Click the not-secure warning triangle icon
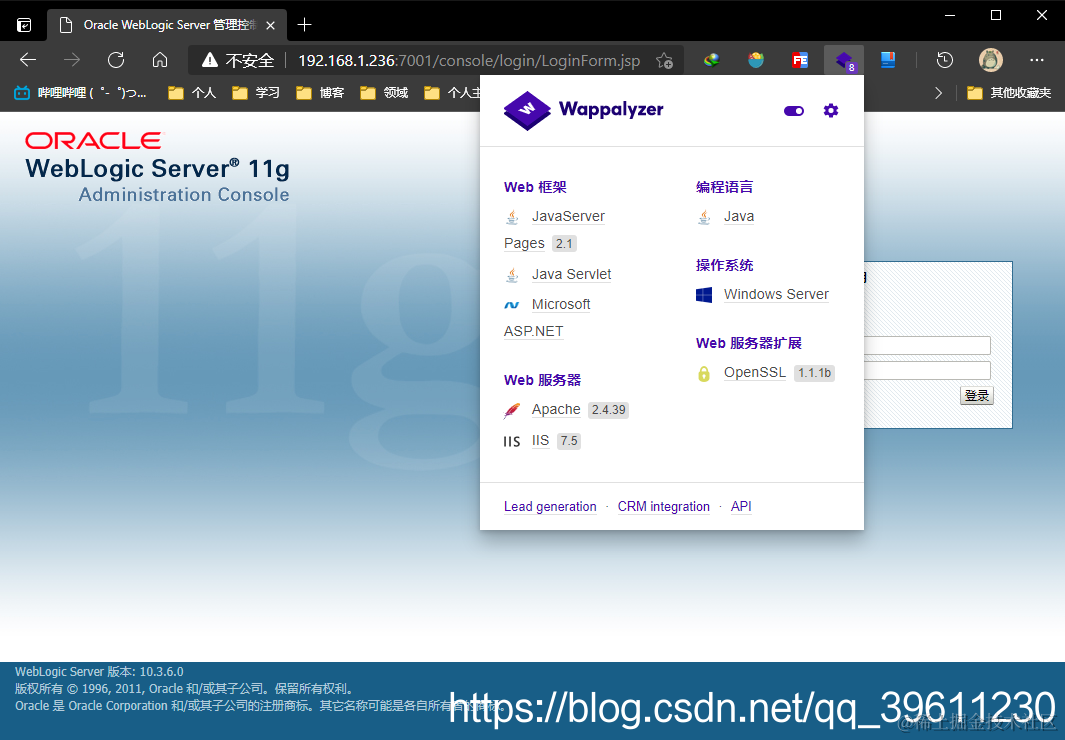 tap(210, 60)
